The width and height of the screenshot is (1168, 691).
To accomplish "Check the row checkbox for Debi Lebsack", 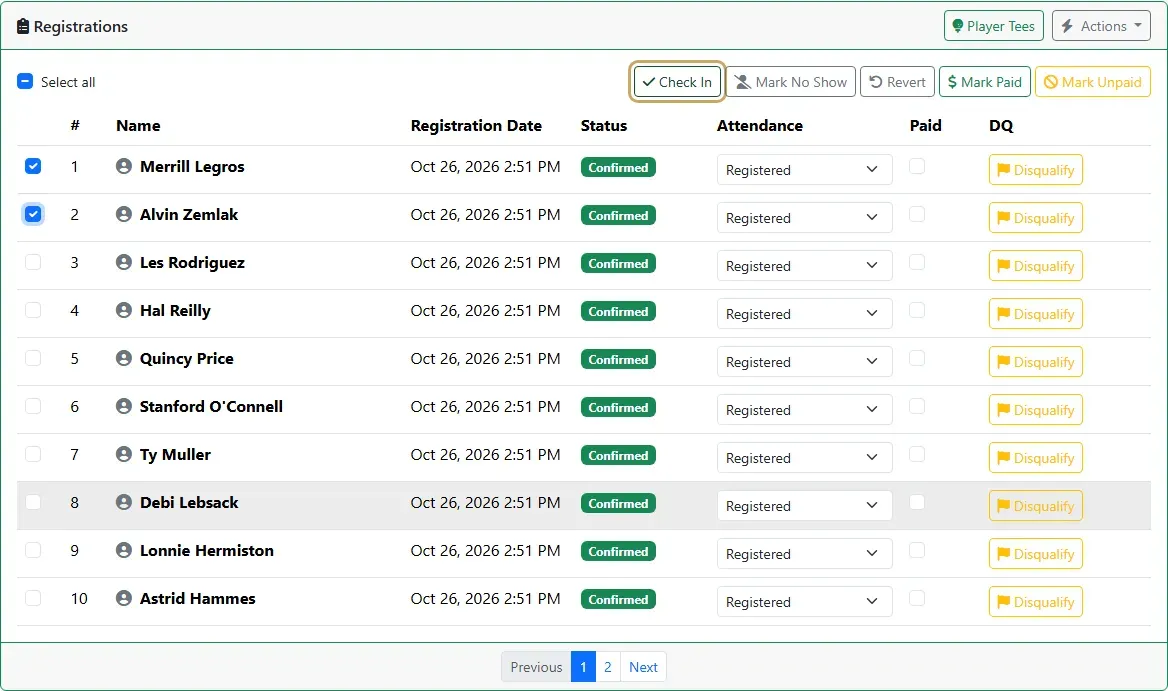I will [33, 502].
